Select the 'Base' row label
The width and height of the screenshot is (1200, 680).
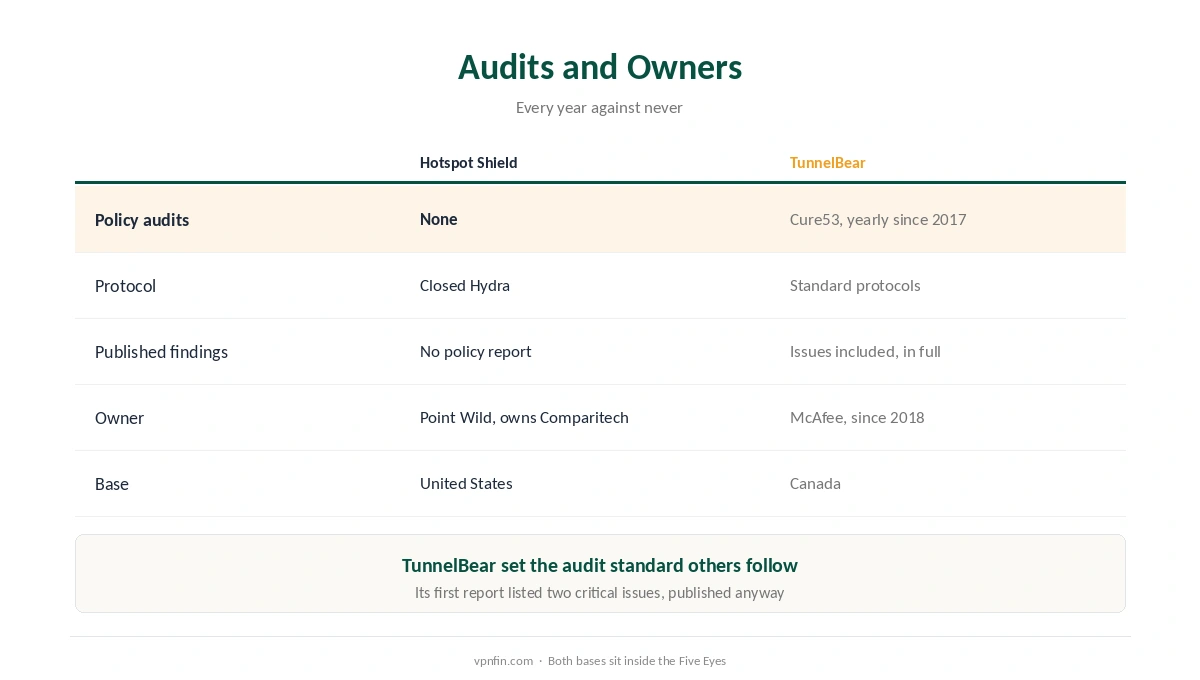(x=111, y=484)
